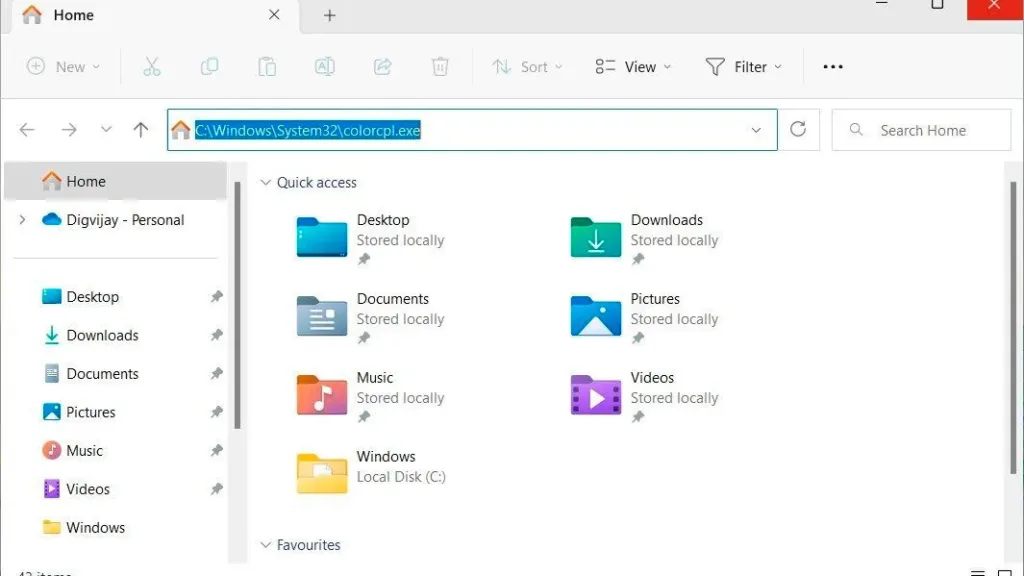Click the pin icon next to sidebar Pictures

coord(216,412)
